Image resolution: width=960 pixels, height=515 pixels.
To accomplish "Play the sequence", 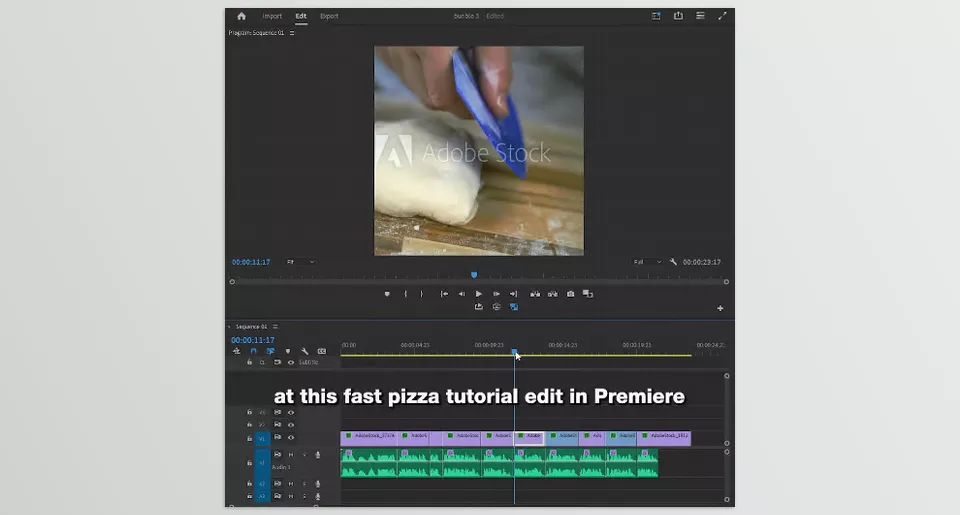I will tap(479, 294).
